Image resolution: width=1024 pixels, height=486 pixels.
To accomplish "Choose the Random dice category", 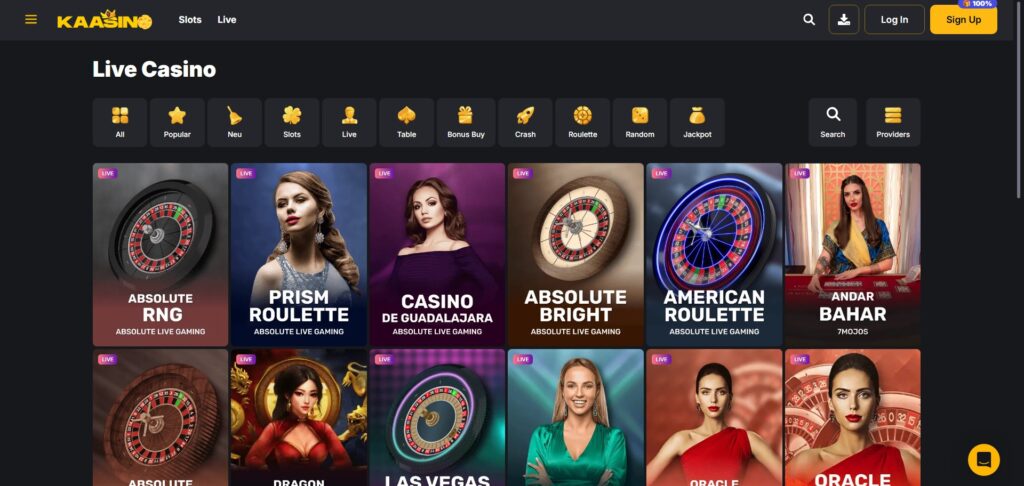I will (640, 122).
